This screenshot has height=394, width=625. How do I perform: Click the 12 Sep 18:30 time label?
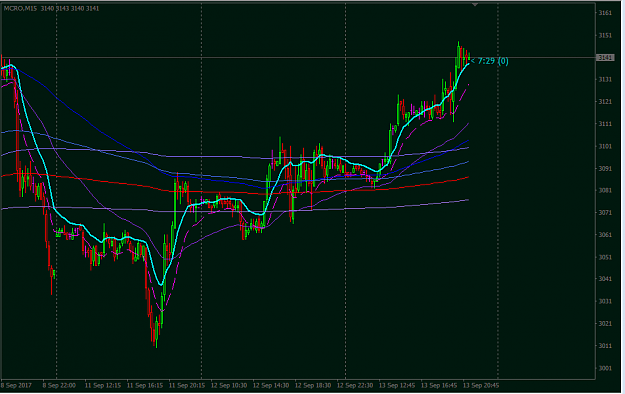(x=313, y=386)
